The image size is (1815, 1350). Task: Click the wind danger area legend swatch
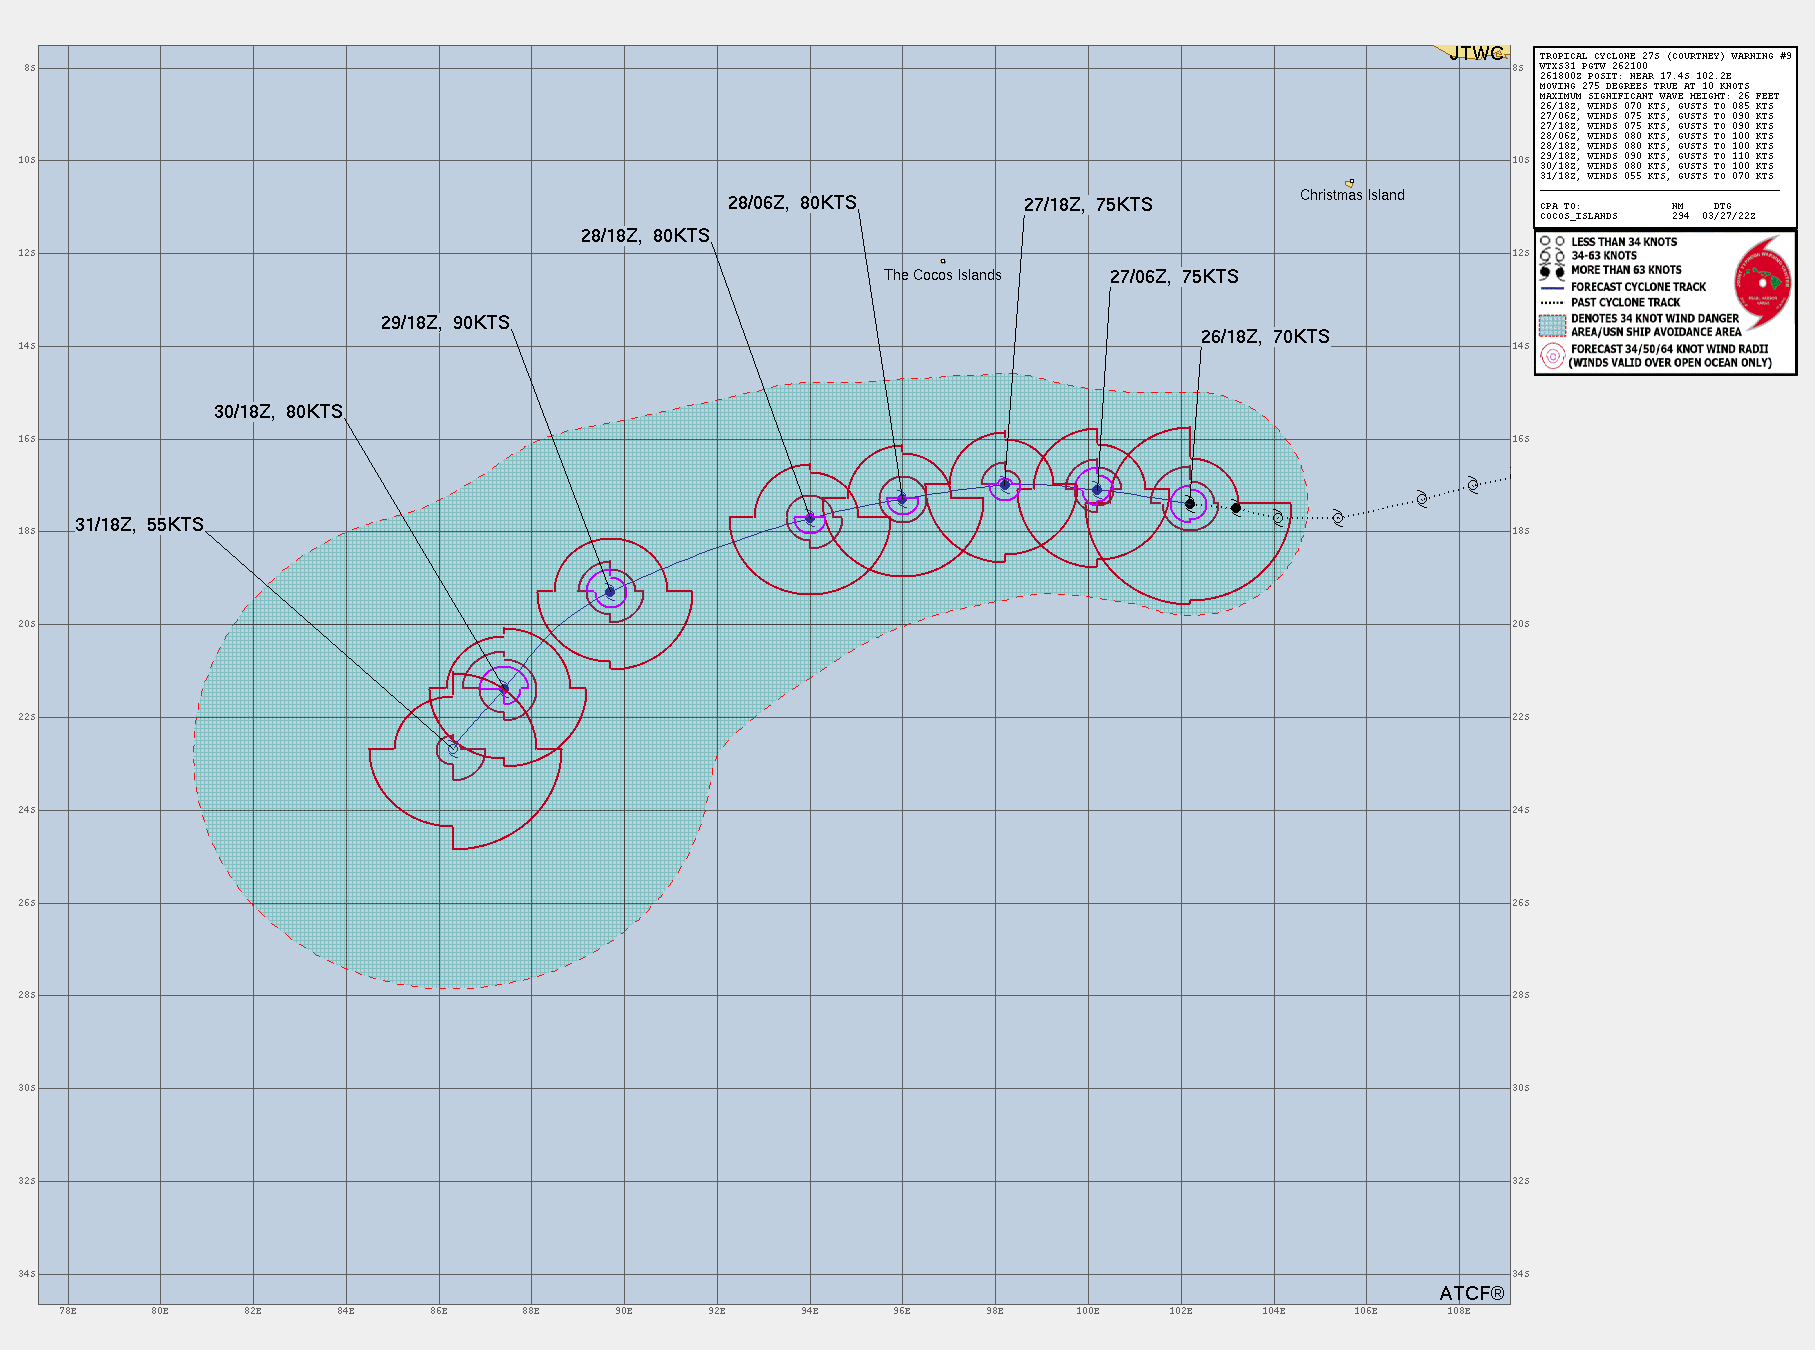[1552, 325]
